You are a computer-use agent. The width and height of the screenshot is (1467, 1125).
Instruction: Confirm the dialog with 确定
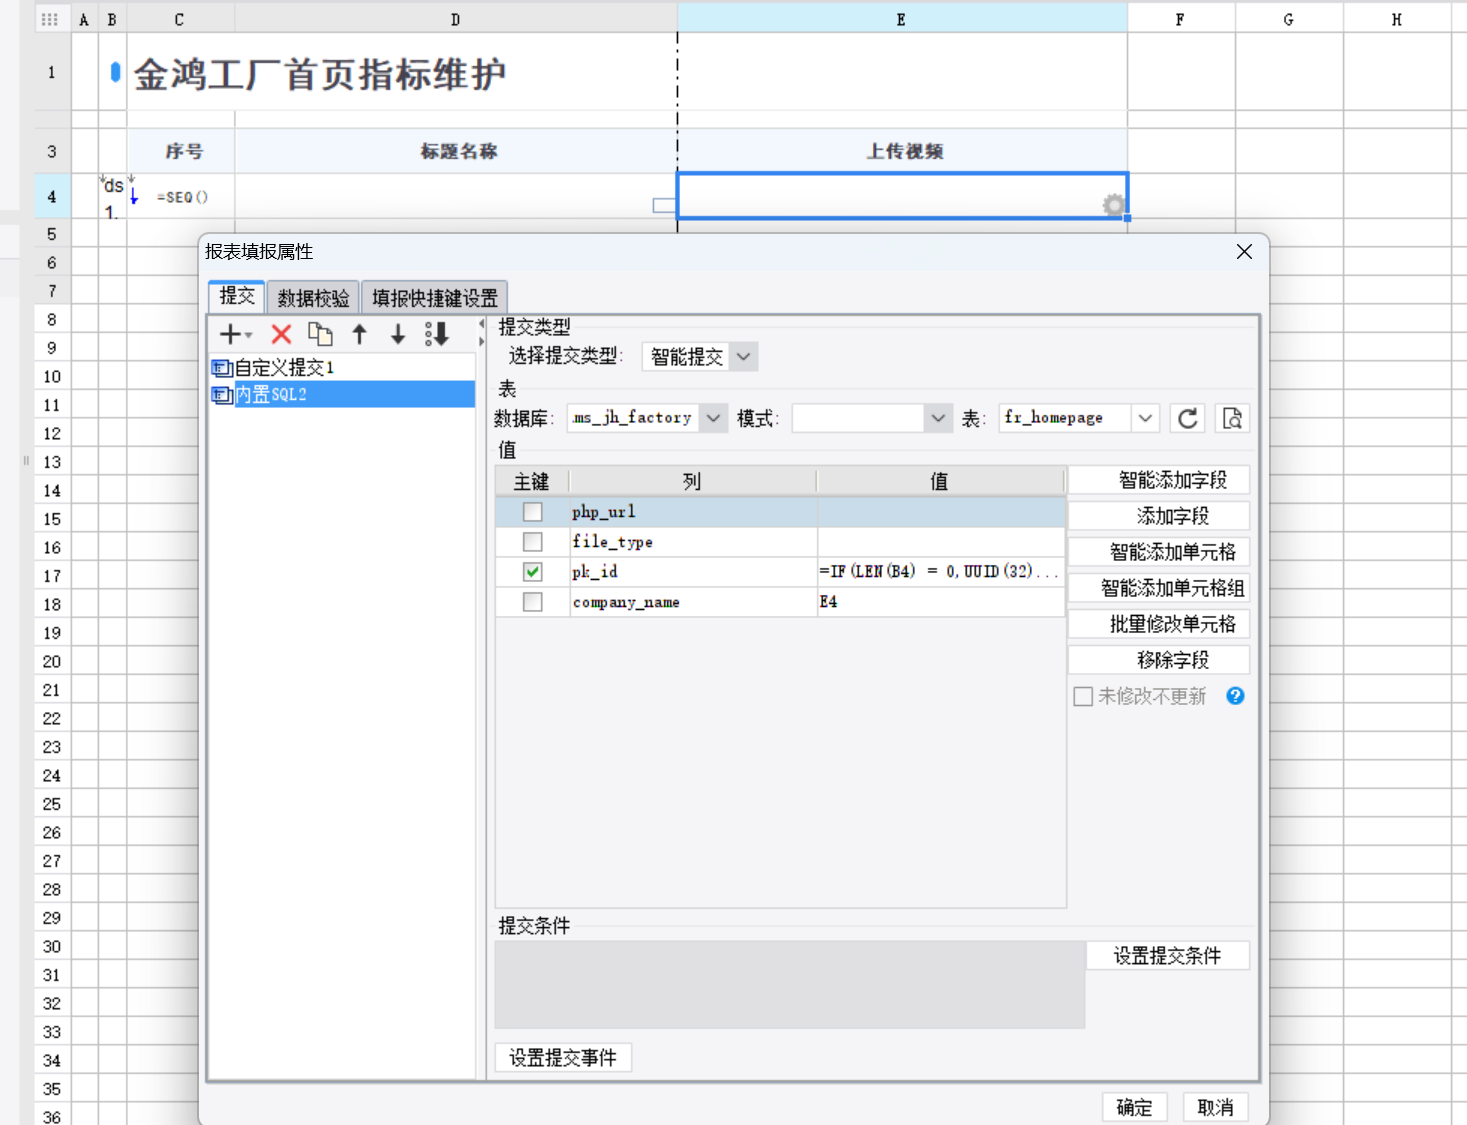[x=1134, y=1107]
